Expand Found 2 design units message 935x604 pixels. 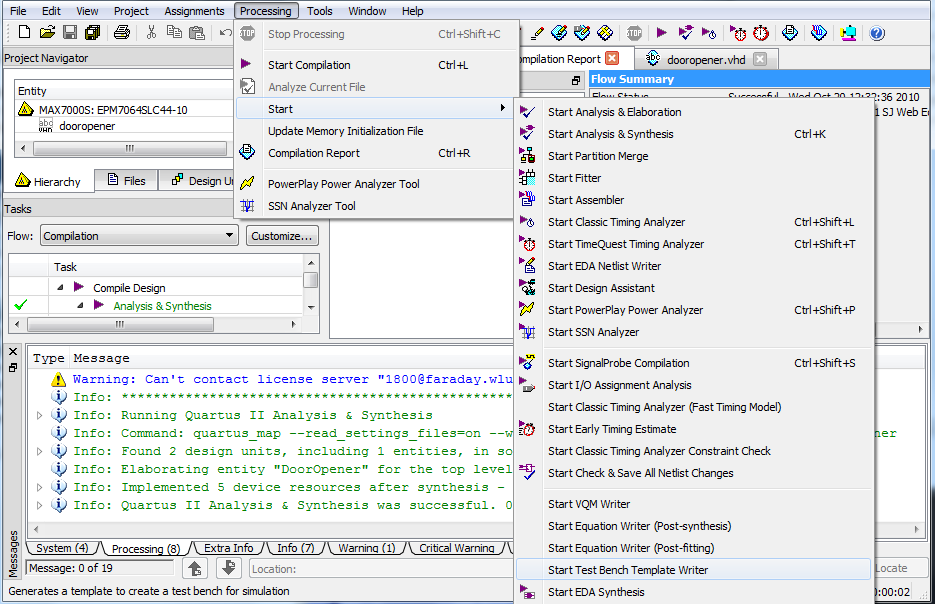click(39, 451)
